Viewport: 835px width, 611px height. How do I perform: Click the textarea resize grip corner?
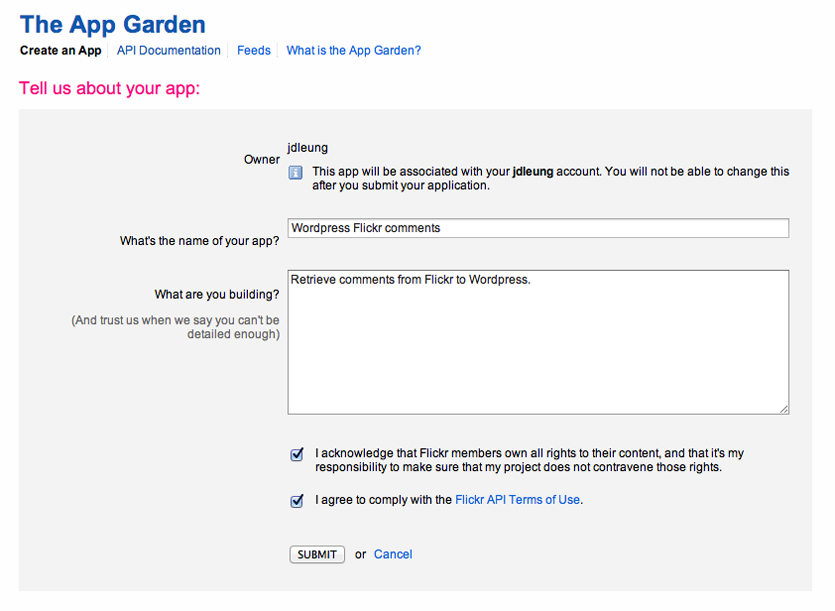pyautogui.click(x=784, y=409)
